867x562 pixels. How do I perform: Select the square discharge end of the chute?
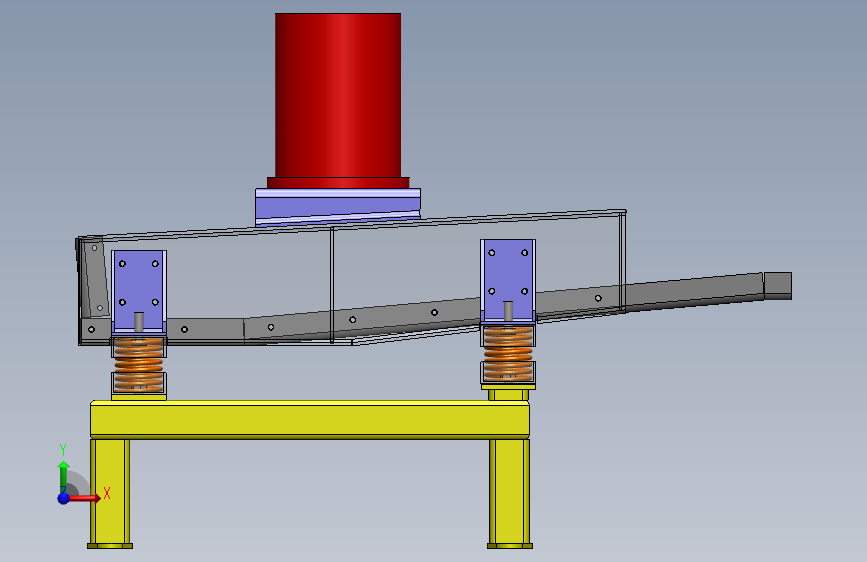[x=778, y=286]
